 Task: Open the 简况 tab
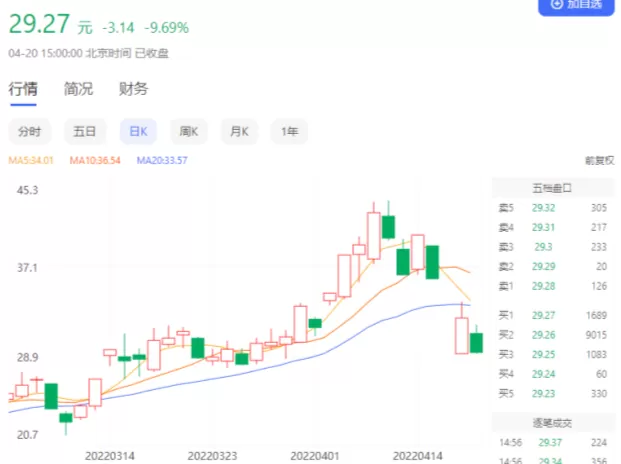tap(78, 89)
